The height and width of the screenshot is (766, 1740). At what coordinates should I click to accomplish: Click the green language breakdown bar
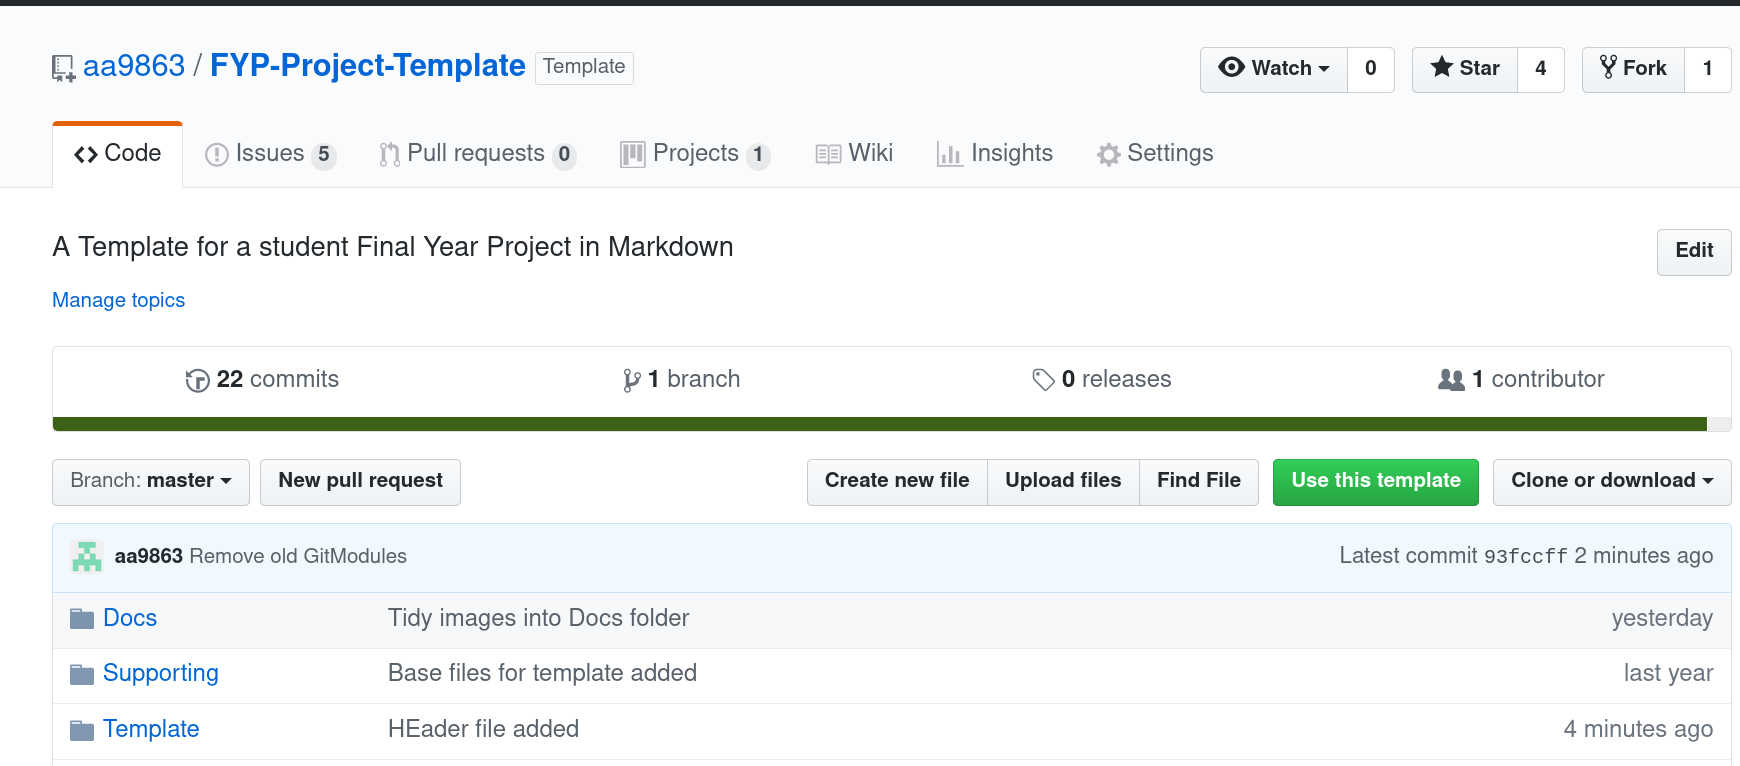[x=880, y=424]
